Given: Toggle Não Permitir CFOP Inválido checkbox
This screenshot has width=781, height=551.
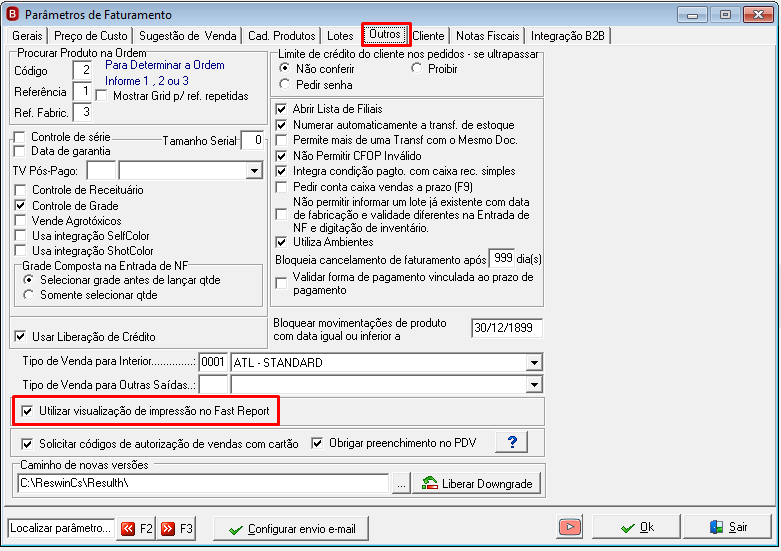Looking at the screenshot, I should 281,156.
